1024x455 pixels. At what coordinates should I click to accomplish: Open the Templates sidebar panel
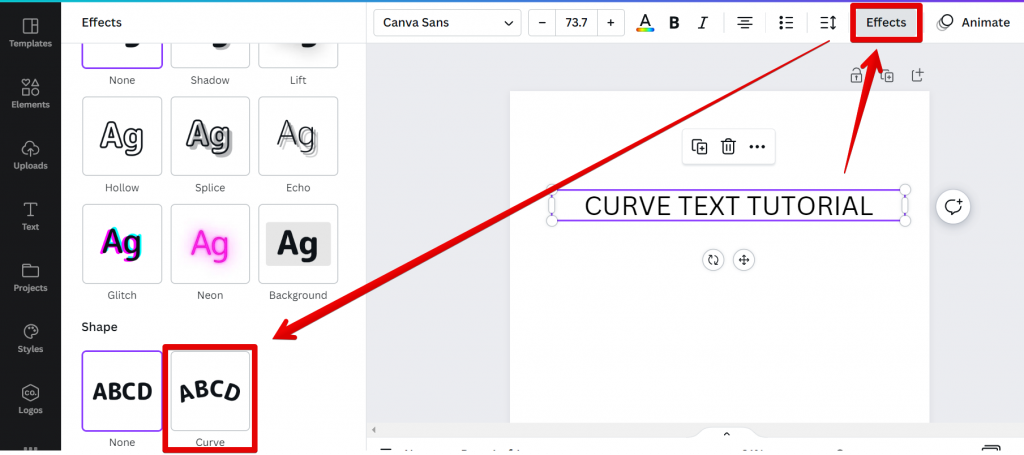[x=30, y=32]
